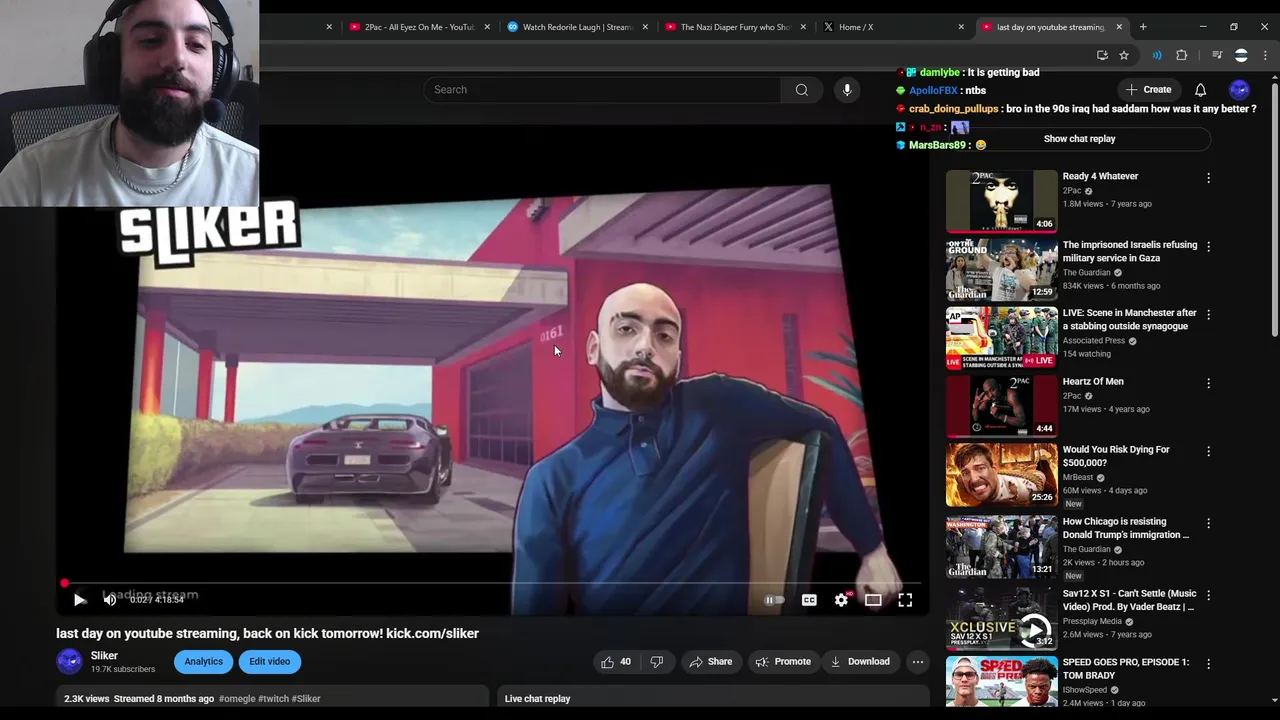Open options for Heartz Of Men
The image size is (1280, 720).
click(x=1208, y=383)
